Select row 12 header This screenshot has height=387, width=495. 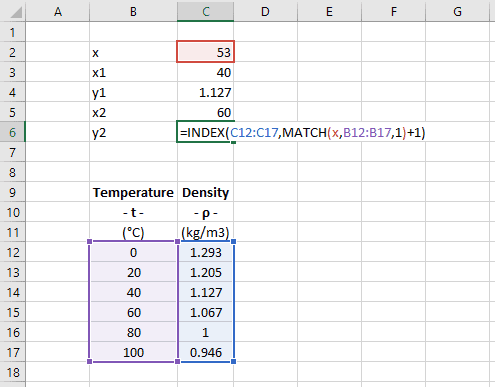pos(12,252)
